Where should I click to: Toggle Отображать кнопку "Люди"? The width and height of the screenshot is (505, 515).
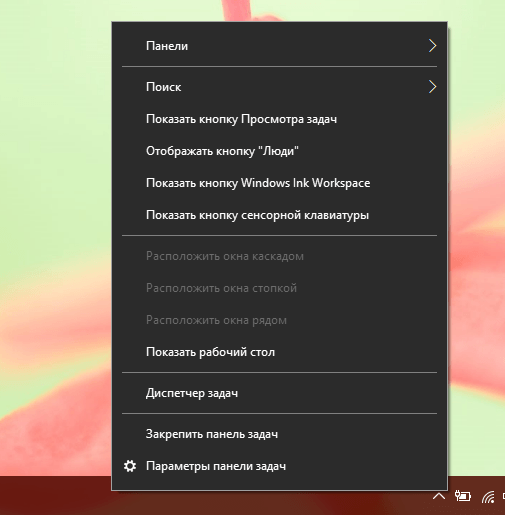point(279,151)
